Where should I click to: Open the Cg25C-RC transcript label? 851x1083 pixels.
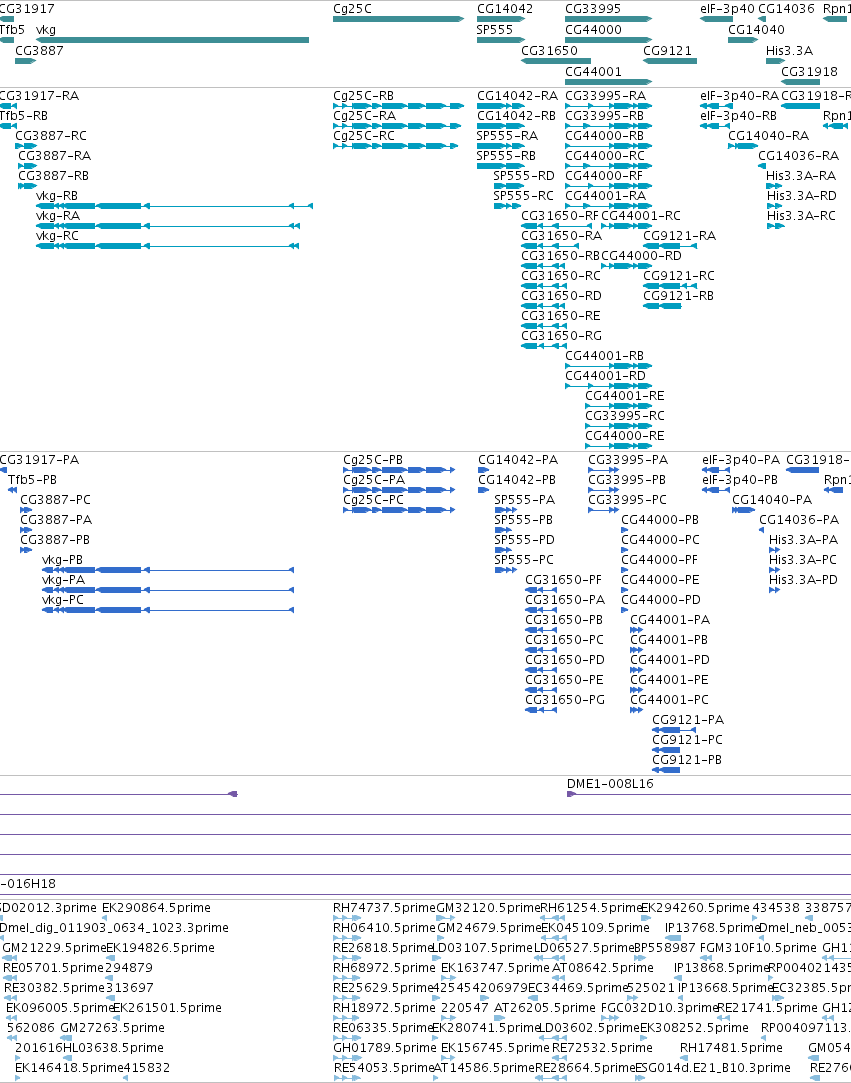(364, 135)
